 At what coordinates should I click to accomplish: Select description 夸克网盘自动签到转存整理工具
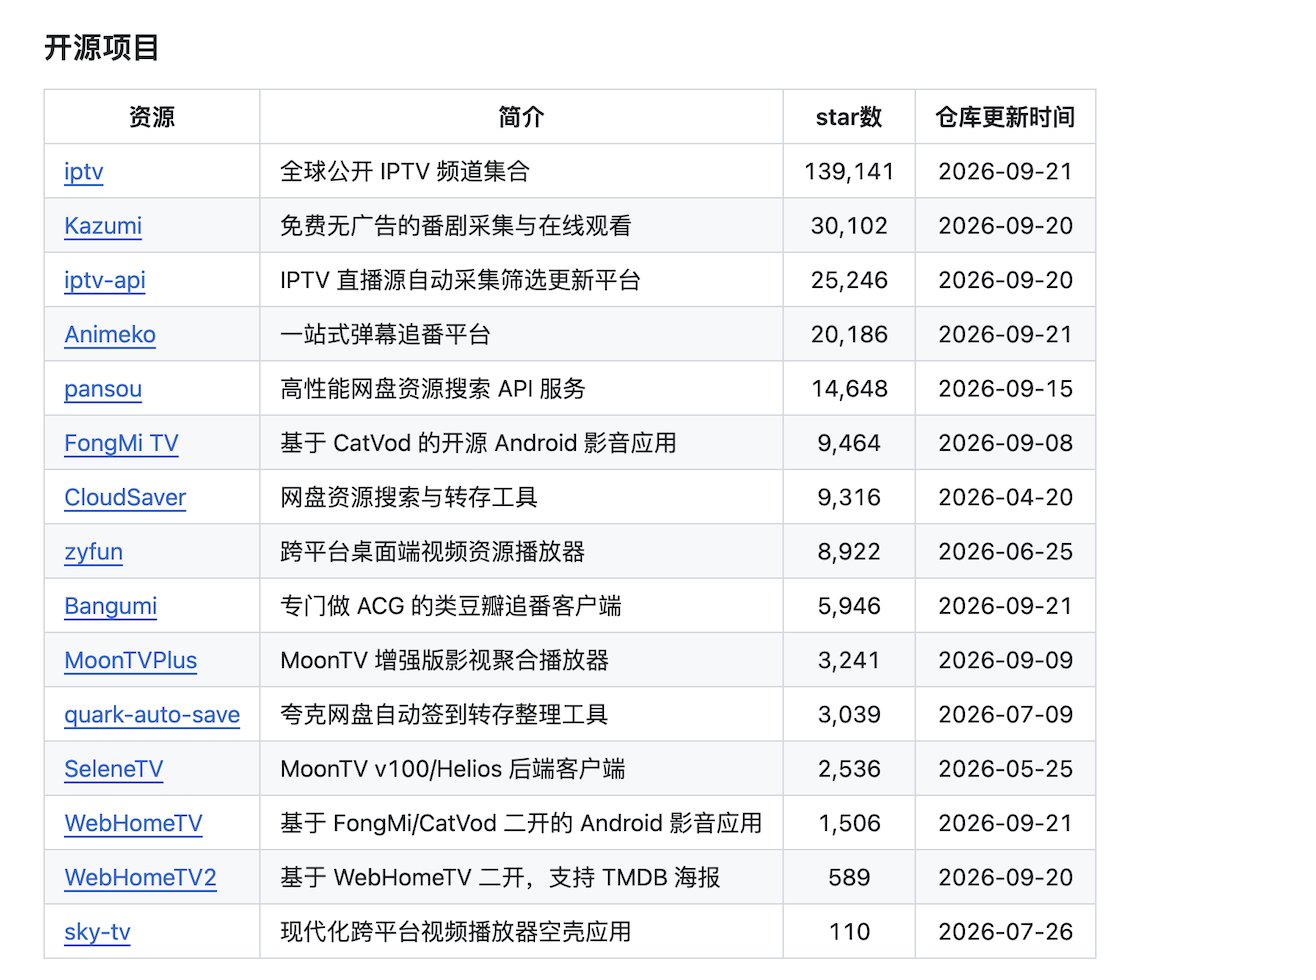tap(444, 715)
